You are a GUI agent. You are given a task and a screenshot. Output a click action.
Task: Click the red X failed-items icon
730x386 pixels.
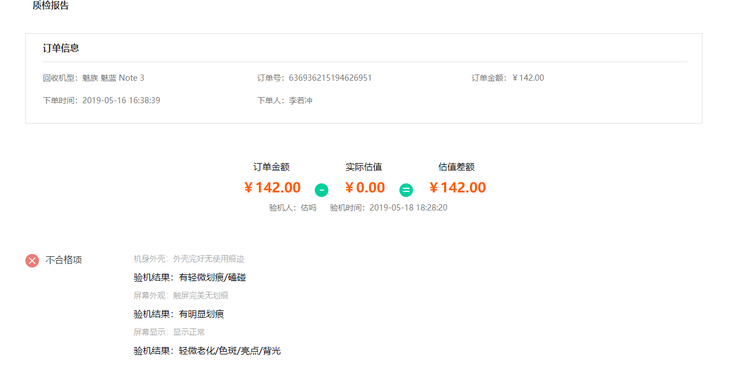point(32,260)
